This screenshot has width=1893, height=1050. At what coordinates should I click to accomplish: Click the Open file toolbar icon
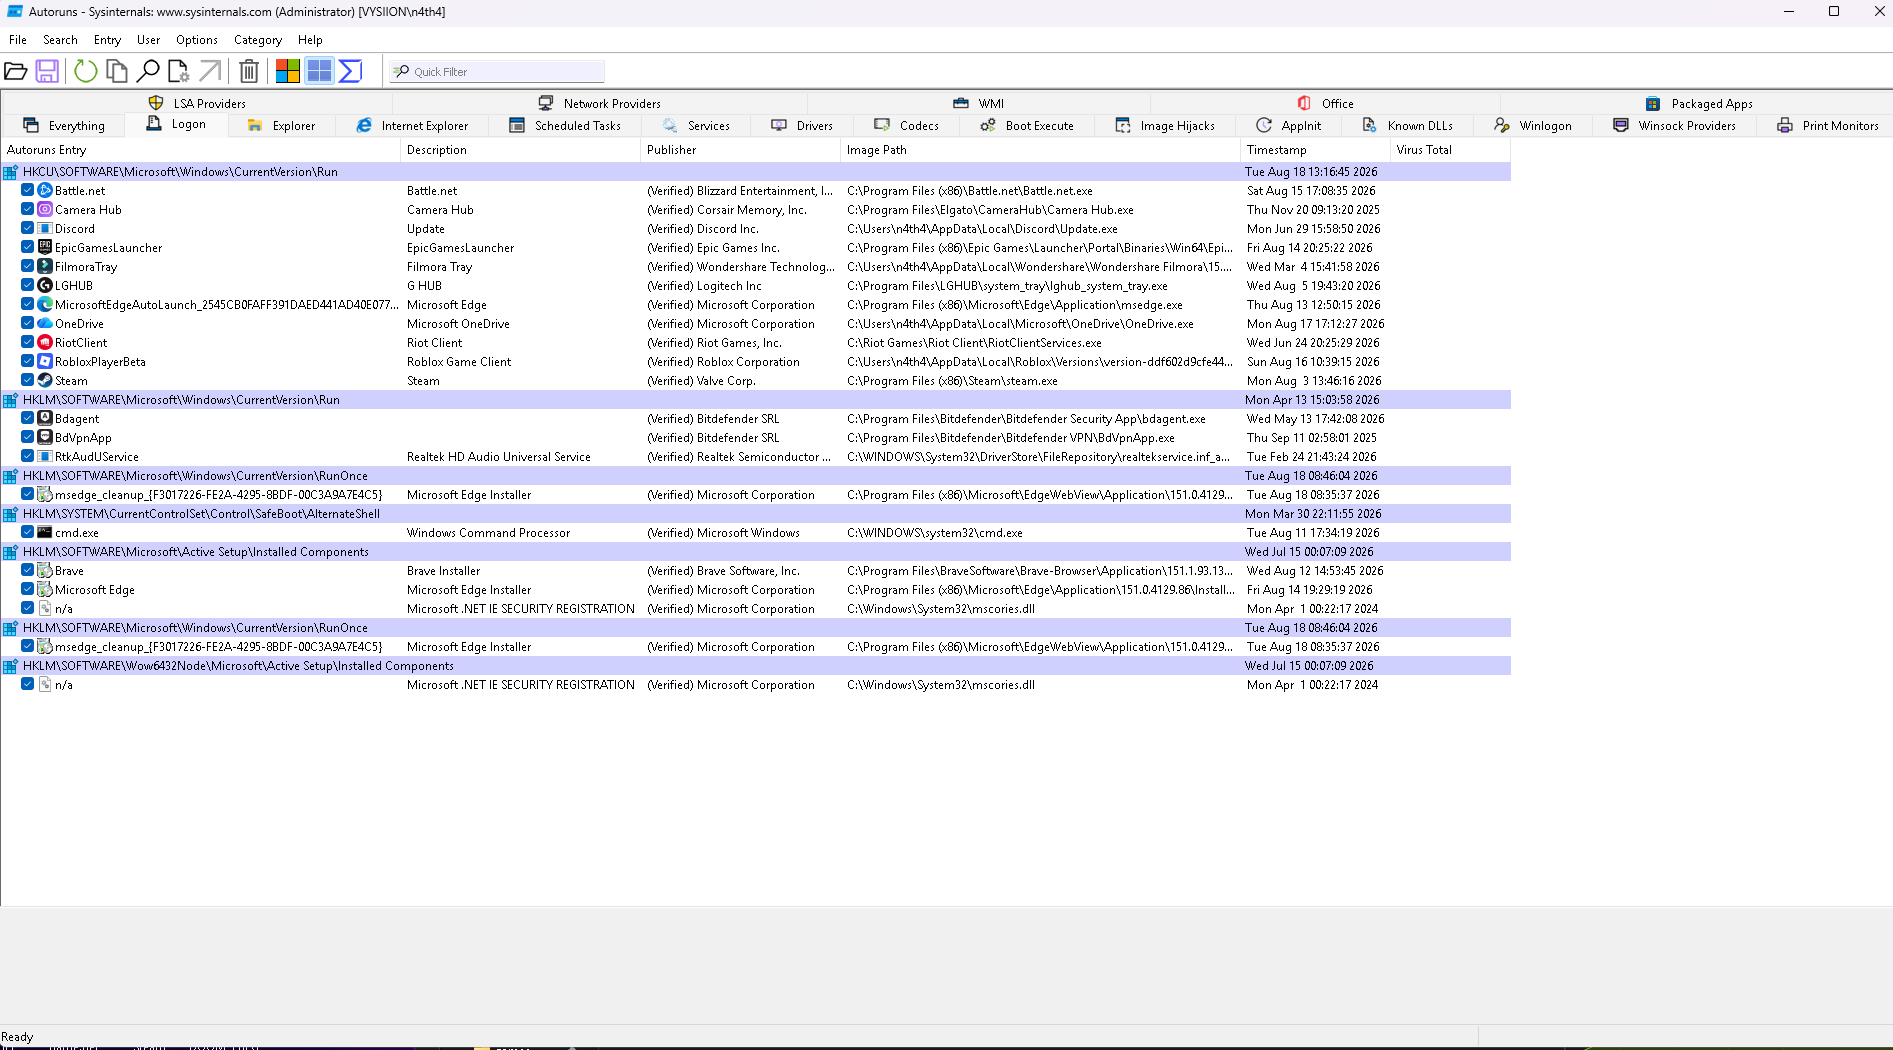[16, 71]
